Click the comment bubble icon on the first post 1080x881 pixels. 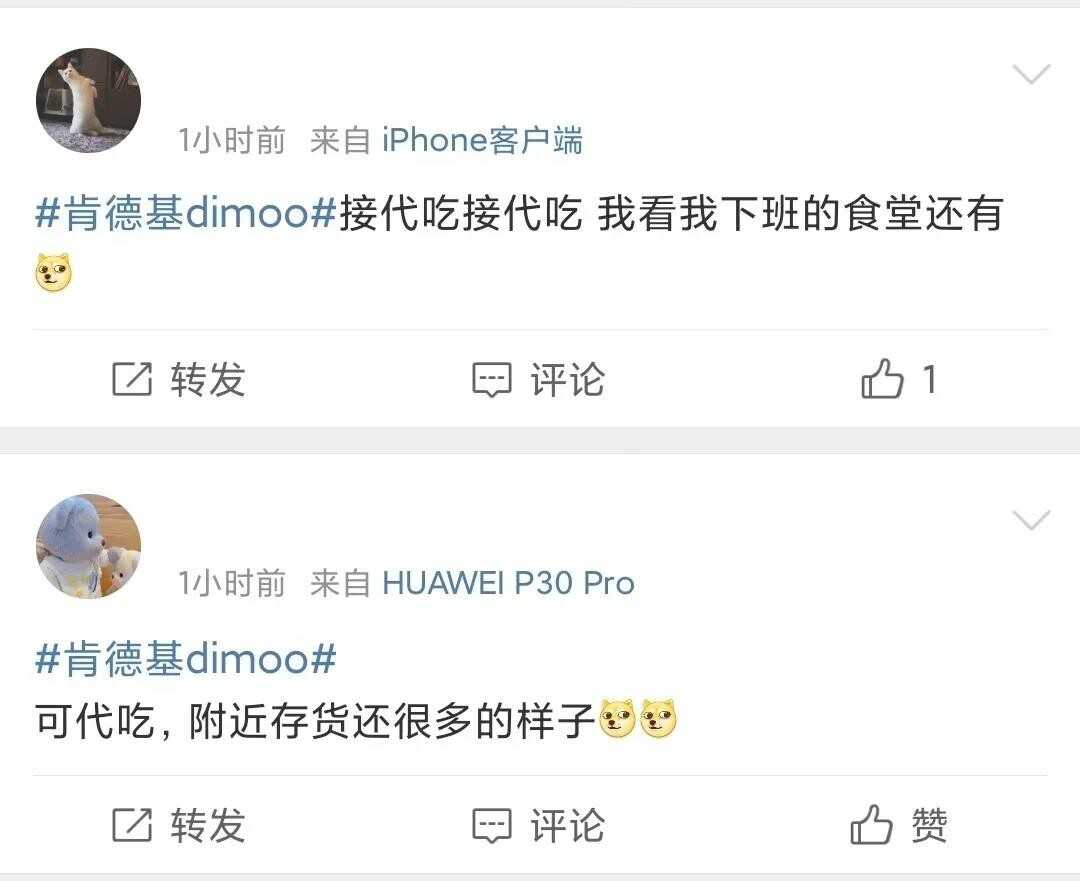492,380
